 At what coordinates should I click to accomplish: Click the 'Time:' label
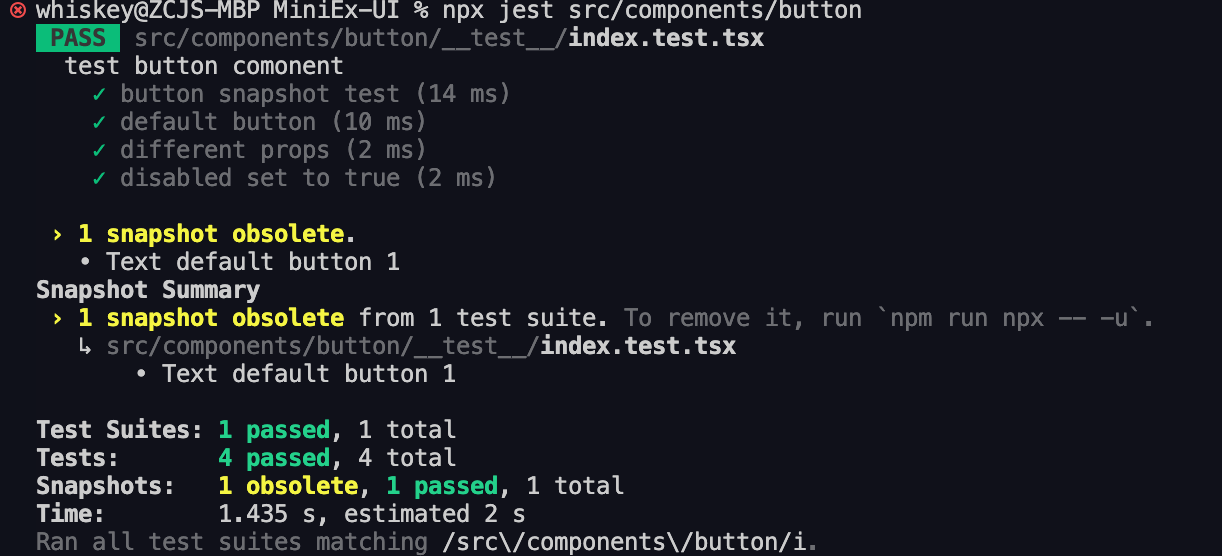pos(71,514)
